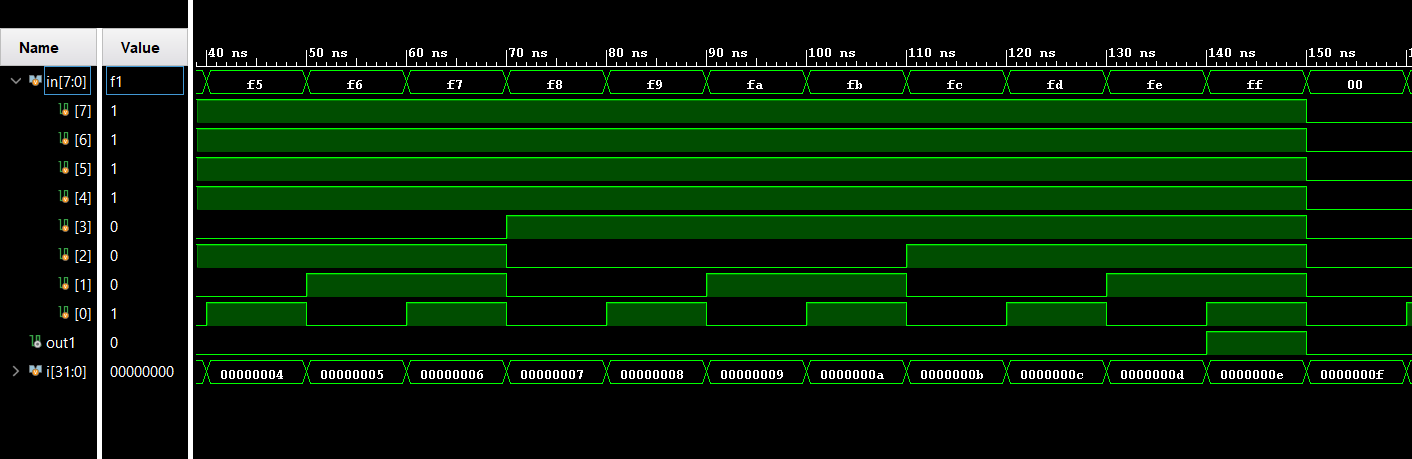The width and height of the screenshot is (1412, 459).
Task: Click the bit [3] signal icon
Action: tap(65, 226)
